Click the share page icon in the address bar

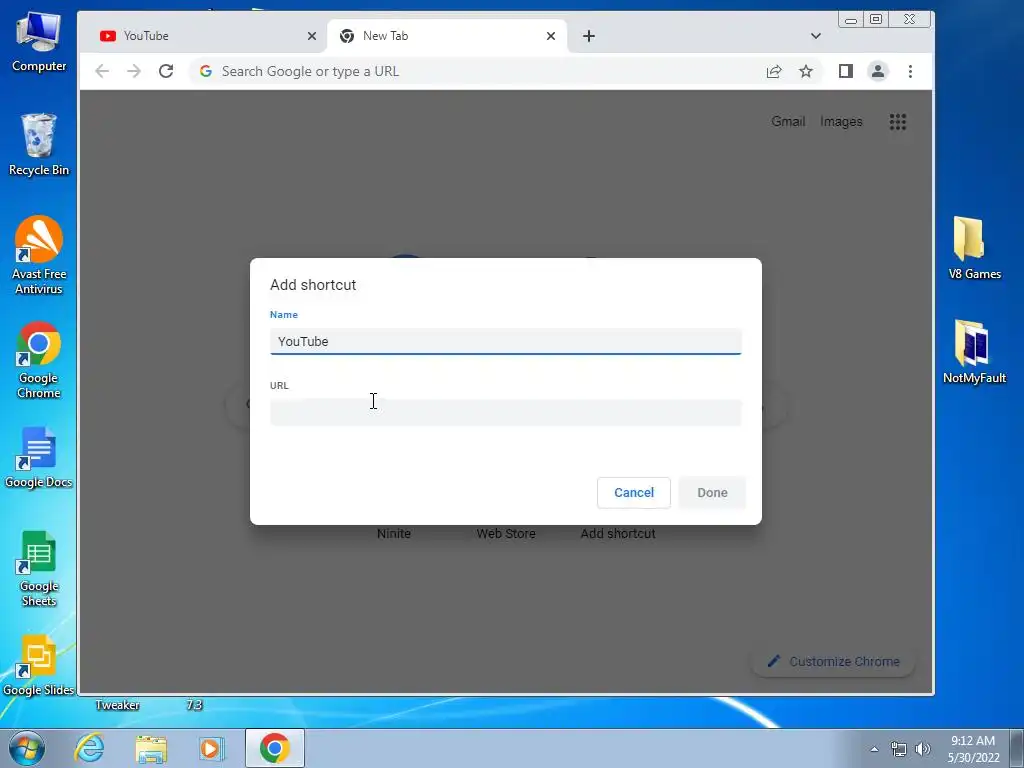tap(774, 71)
